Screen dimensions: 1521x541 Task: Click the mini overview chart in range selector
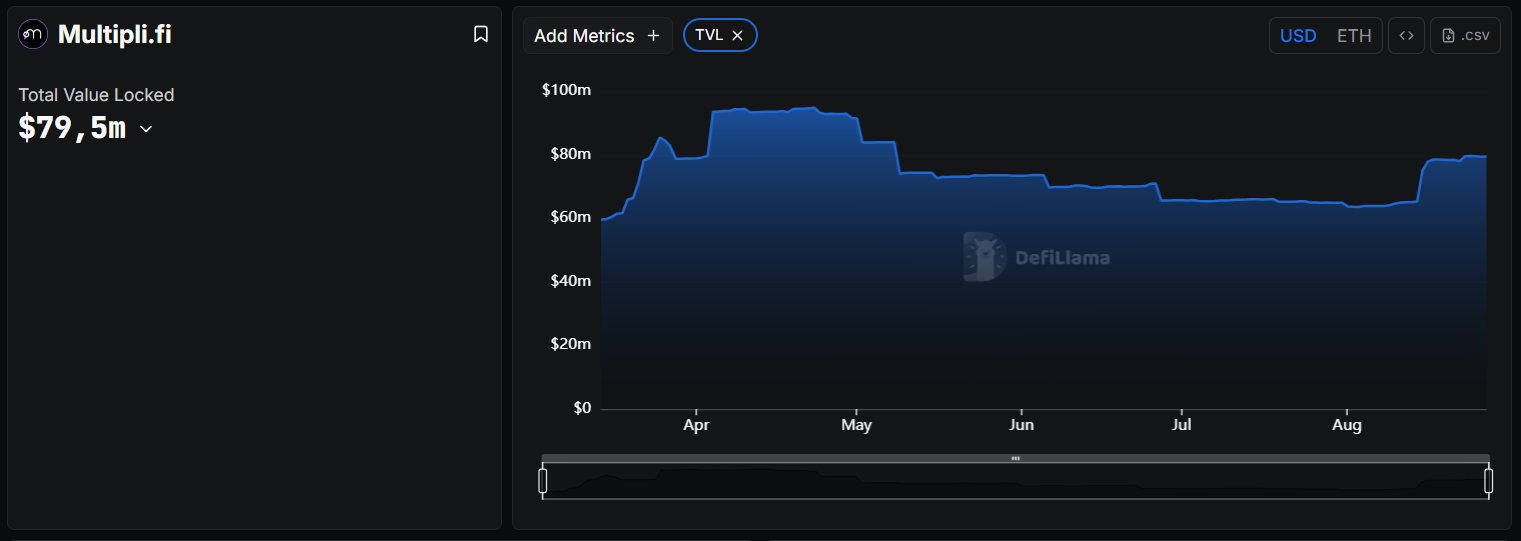click(1015, 481)
